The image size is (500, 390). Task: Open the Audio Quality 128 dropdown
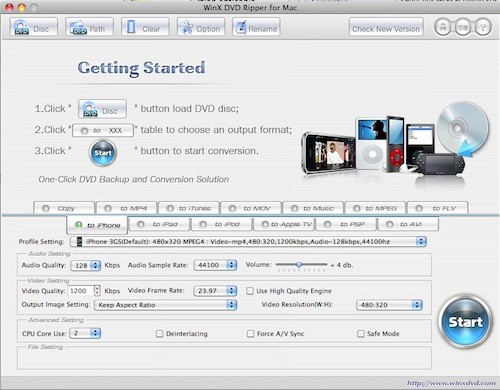click(x=86, y=265)
